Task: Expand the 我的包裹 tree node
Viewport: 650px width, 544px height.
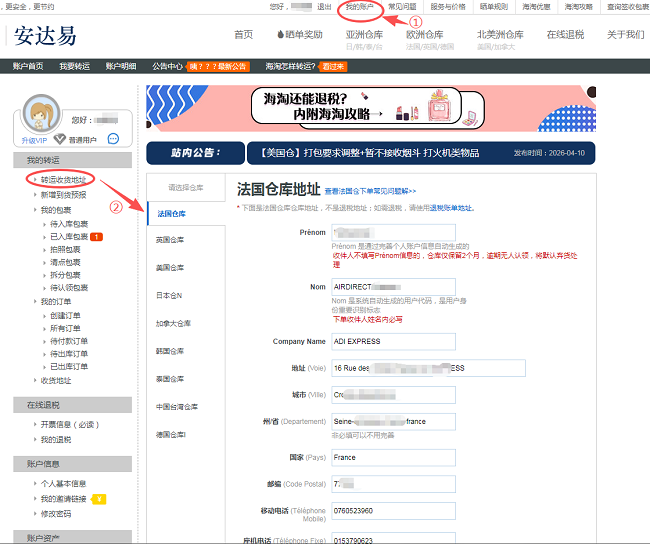Action: 56,210
